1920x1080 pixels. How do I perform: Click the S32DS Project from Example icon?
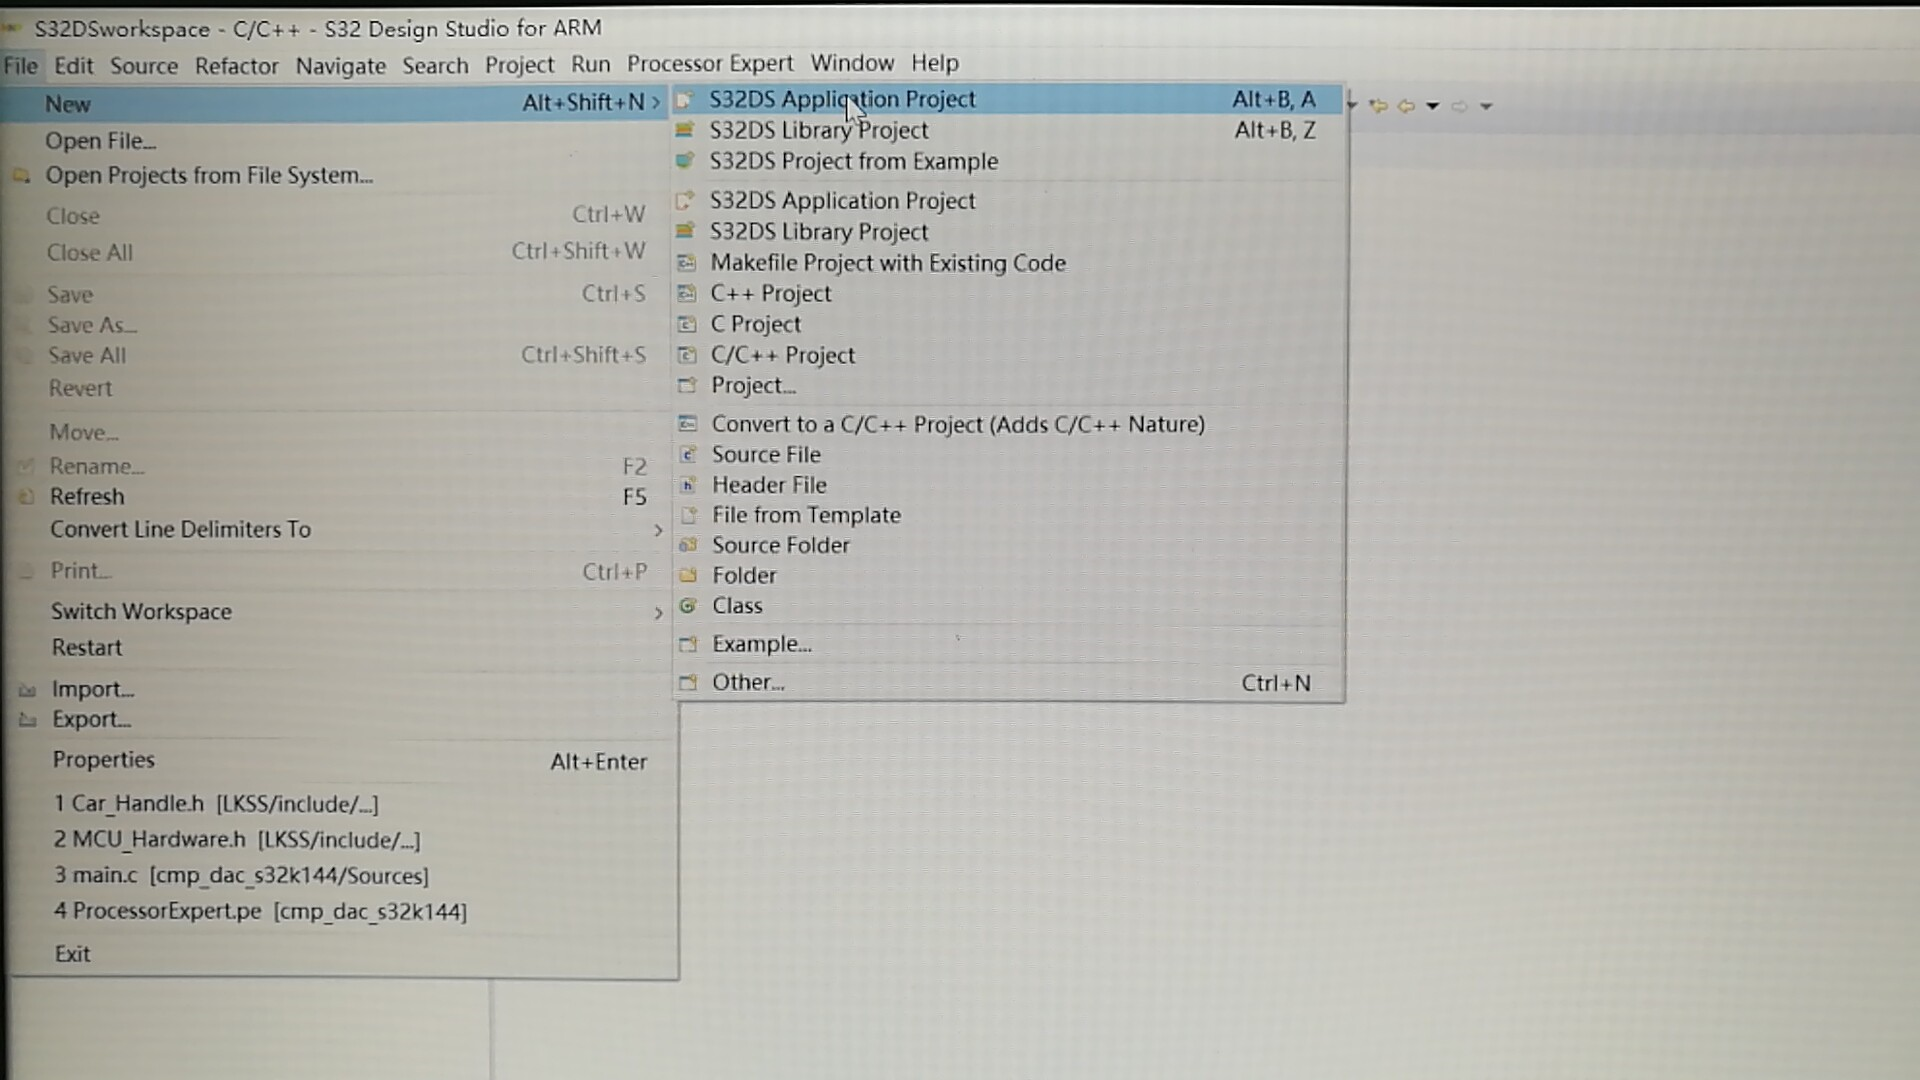coord(685,161)
